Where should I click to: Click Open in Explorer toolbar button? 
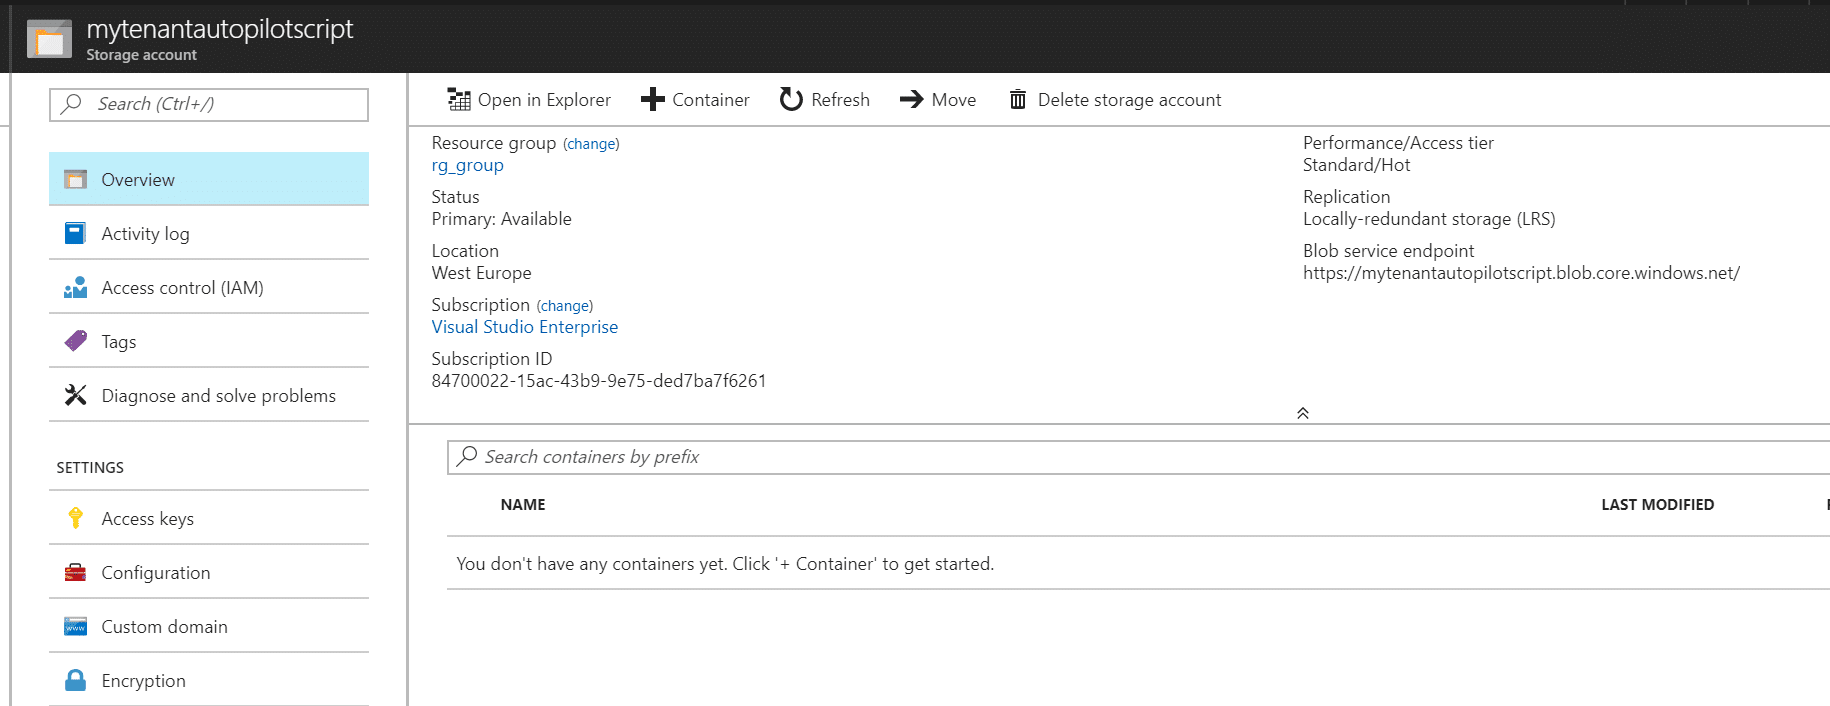tap(529, 99)
